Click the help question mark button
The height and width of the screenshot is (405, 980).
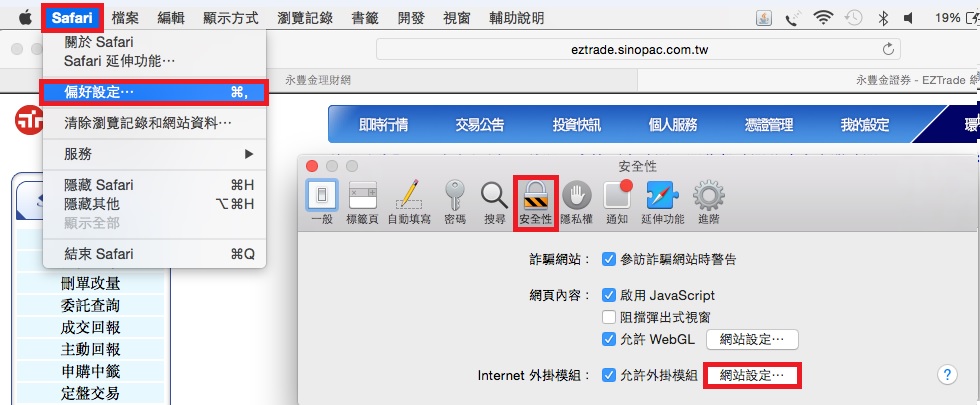pyautogui.click(x=947, y=374)
